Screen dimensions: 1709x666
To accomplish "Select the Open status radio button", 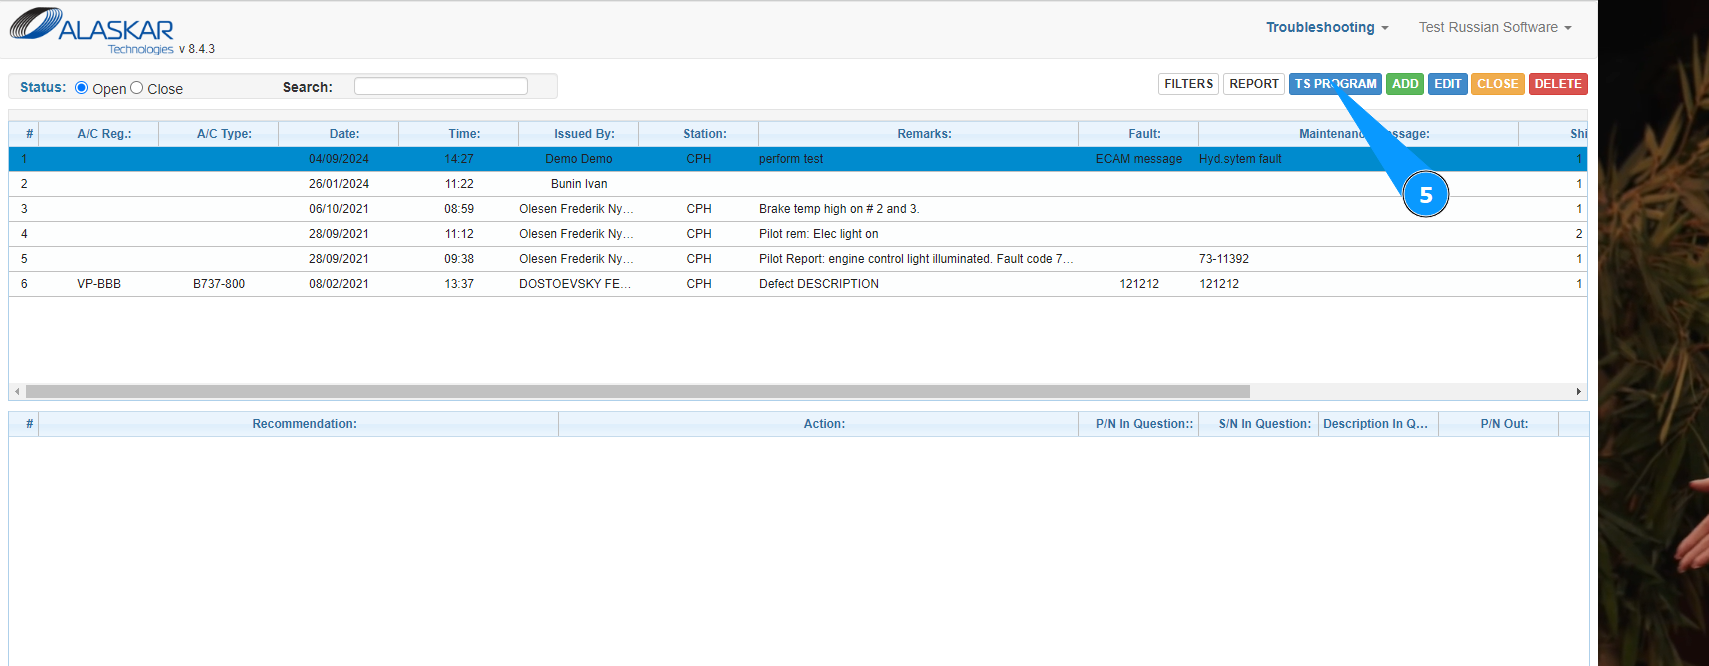I will pyautogui.click(x=82, y=88).
